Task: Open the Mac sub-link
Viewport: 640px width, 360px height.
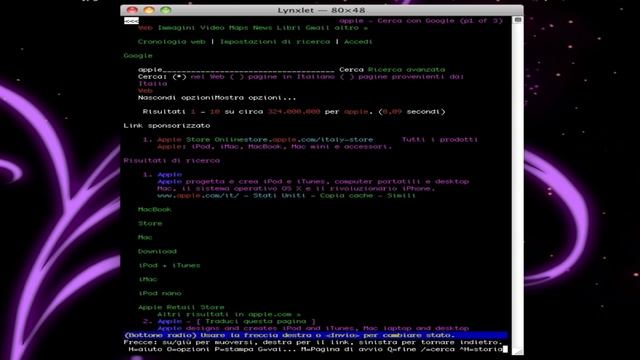Action: coord(145,238)
